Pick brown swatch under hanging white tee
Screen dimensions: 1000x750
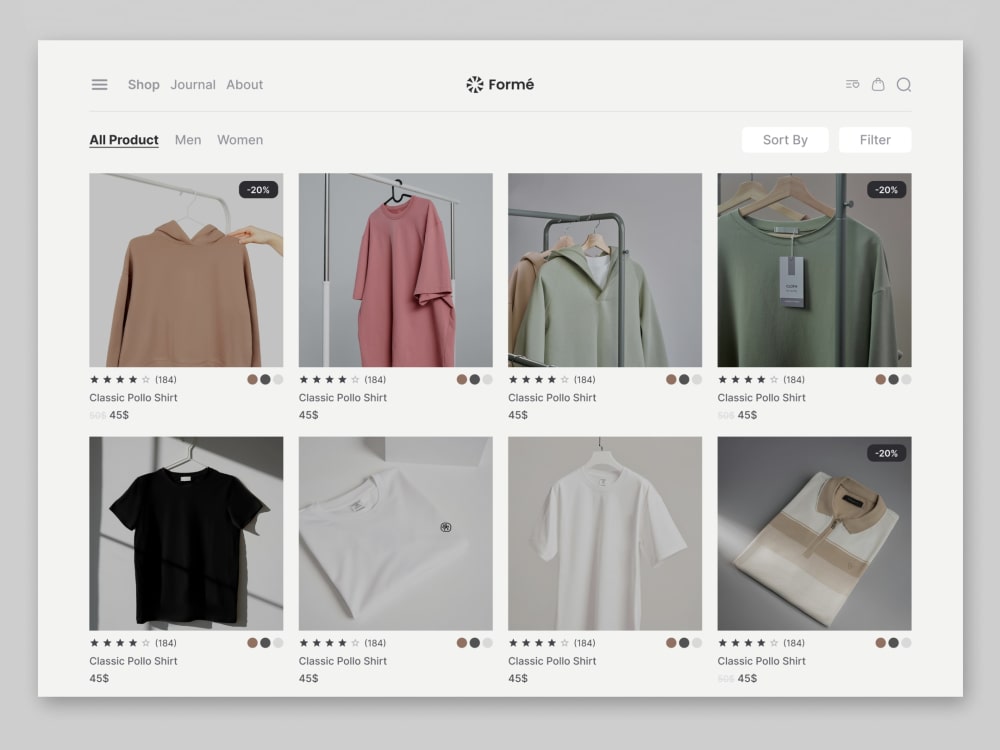[671, 643]
